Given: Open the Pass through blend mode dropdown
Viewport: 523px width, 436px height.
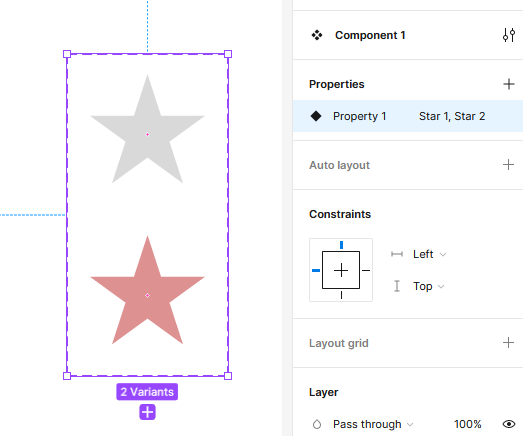Looking at the screenshot, I should tap(373, 424).
